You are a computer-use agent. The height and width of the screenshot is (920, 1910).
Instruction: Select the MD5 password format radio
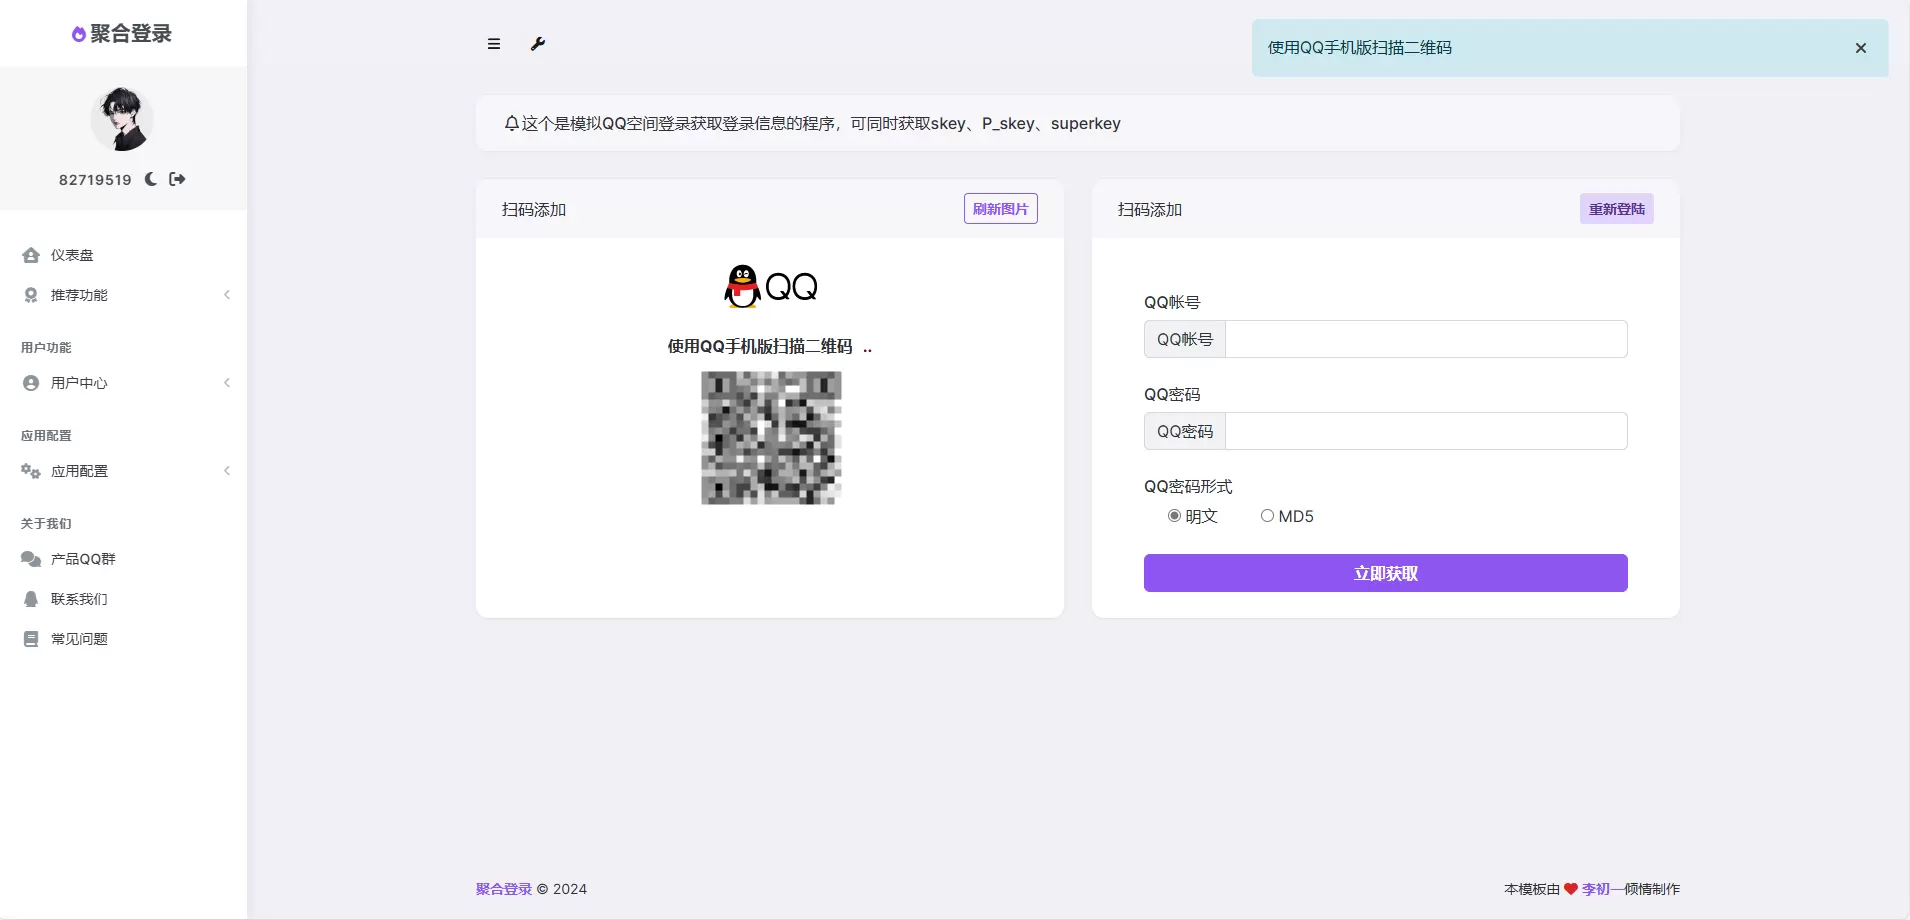1267,516
